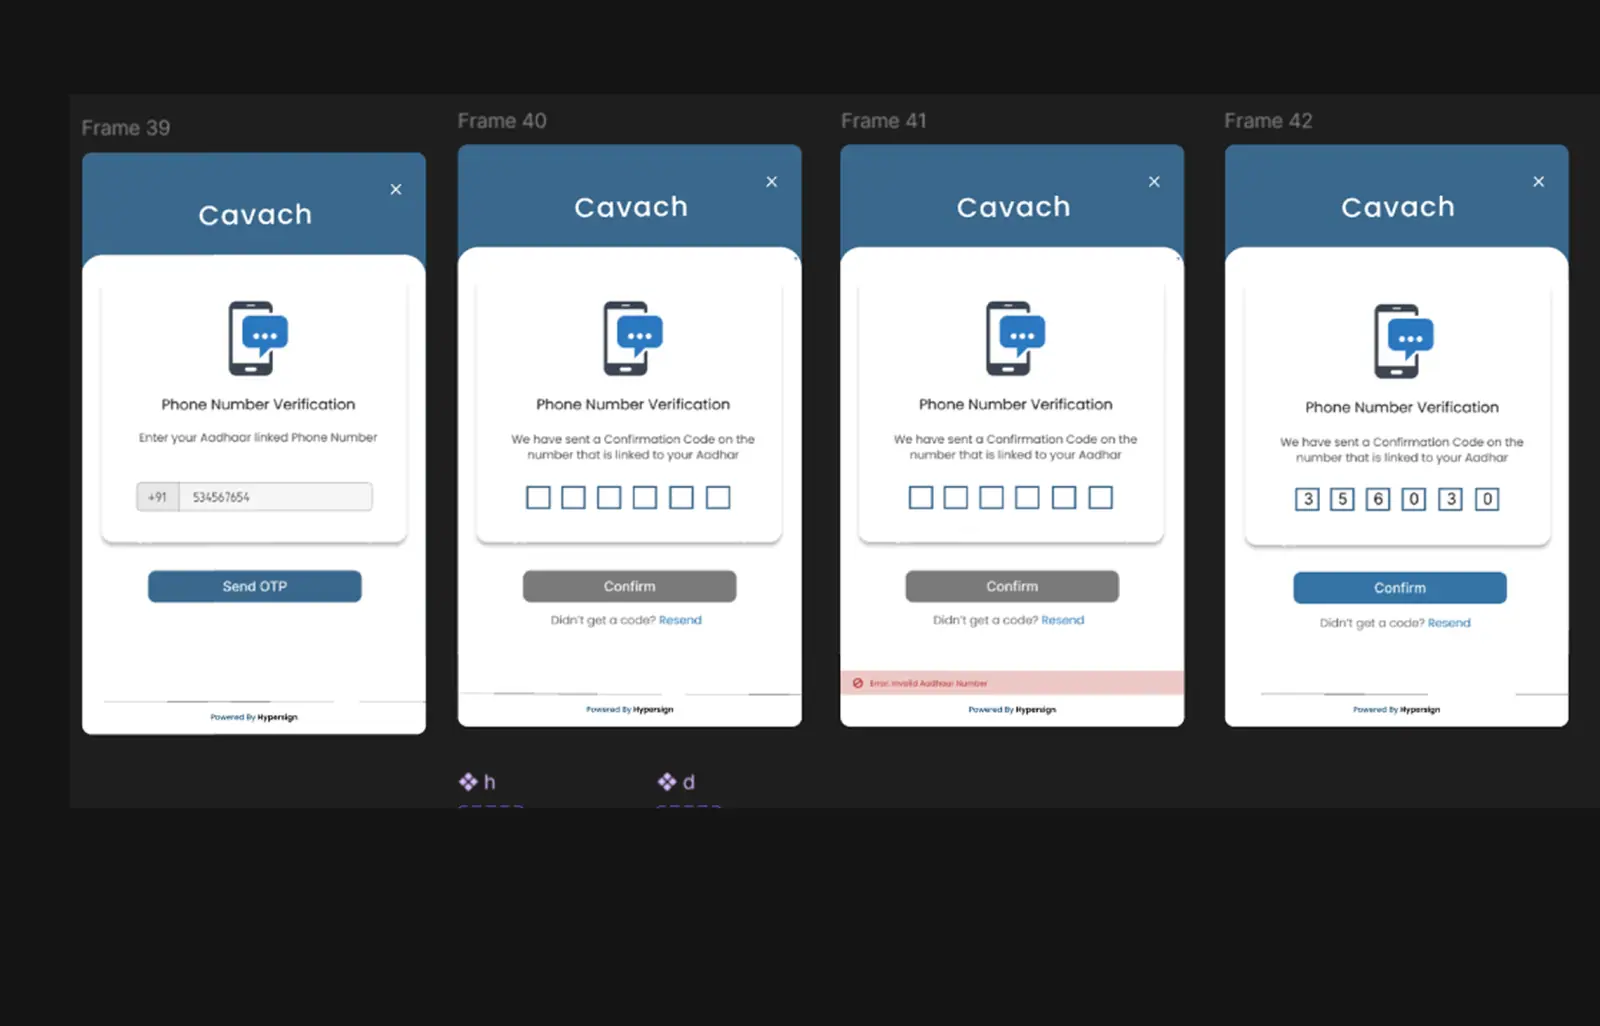1600x1026 pixels.
Task: Click Powered By Hypersign text in Frame 39
Action: 254,717
